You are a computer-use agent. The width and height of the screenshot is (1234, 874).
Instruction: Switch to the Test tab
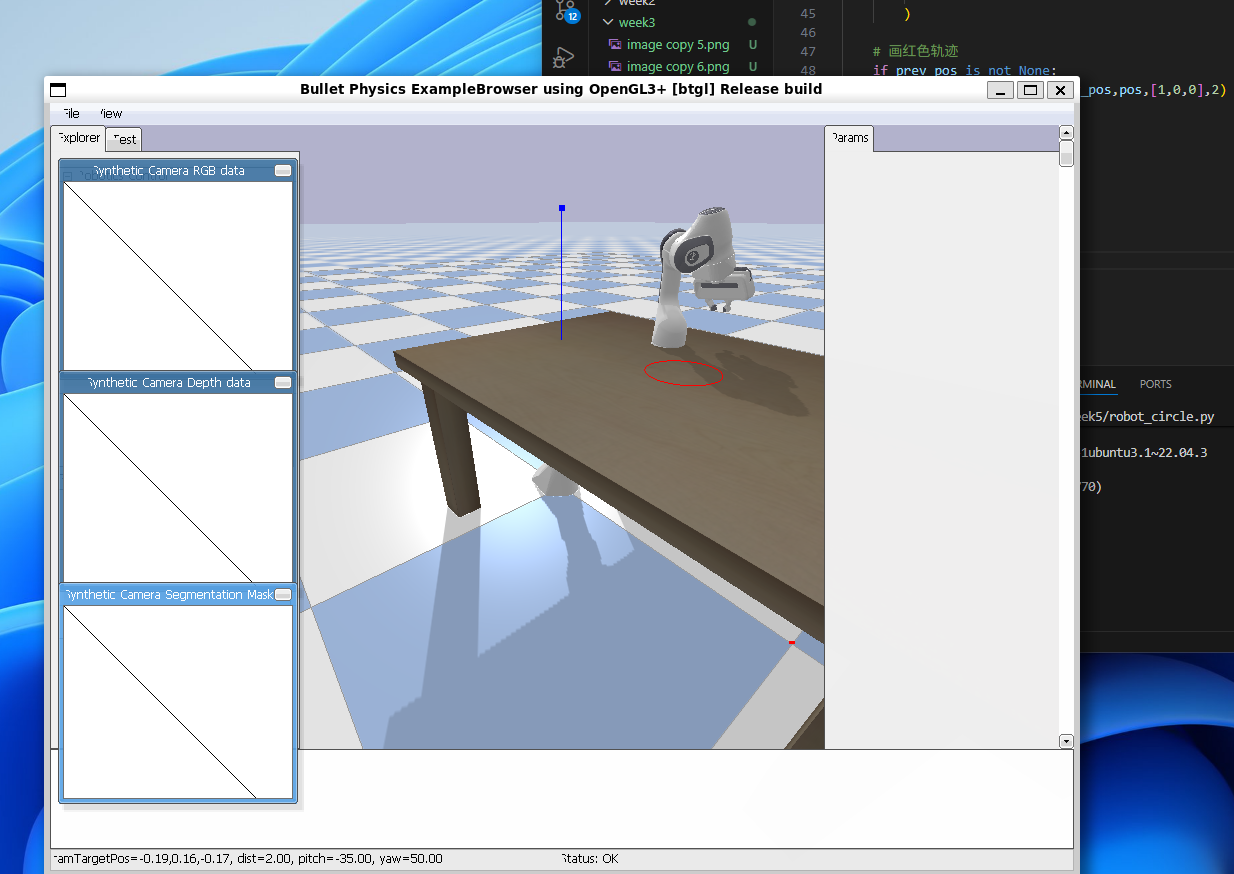click(x=125, y=139)
